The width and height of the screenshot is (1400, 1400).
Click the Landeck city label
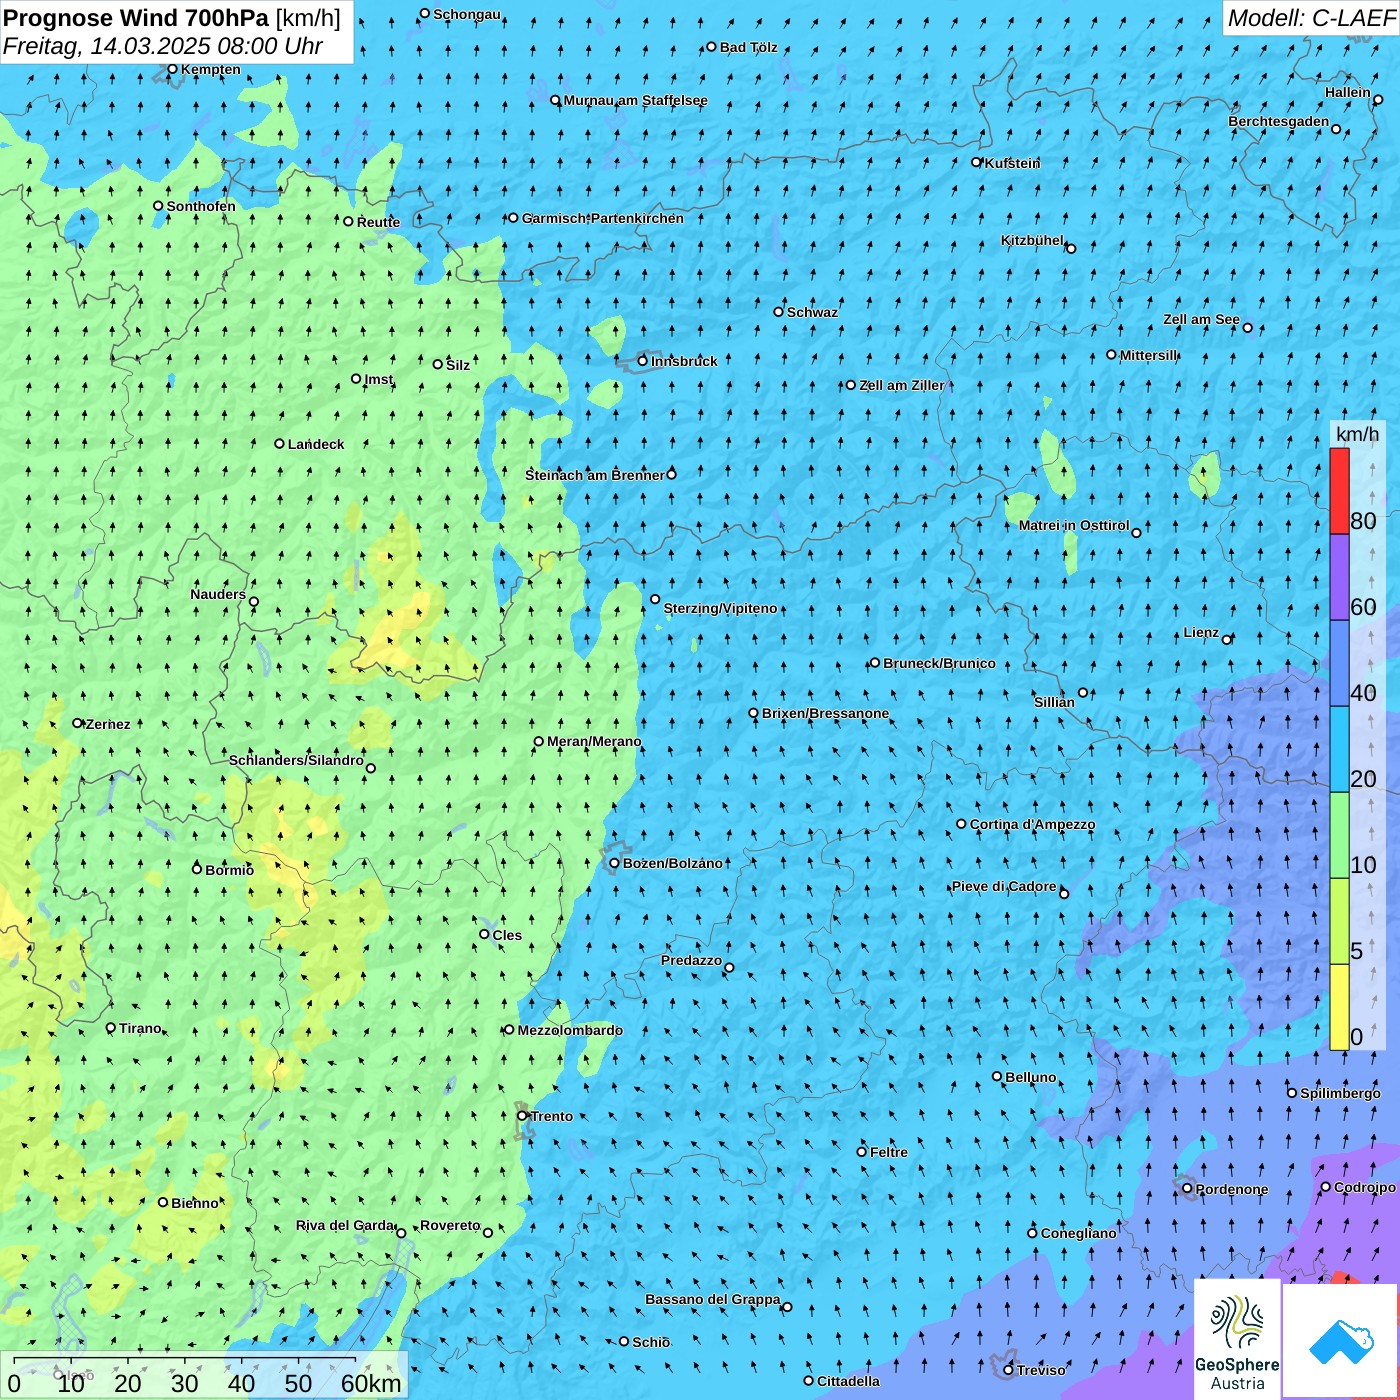click(316, 444)
